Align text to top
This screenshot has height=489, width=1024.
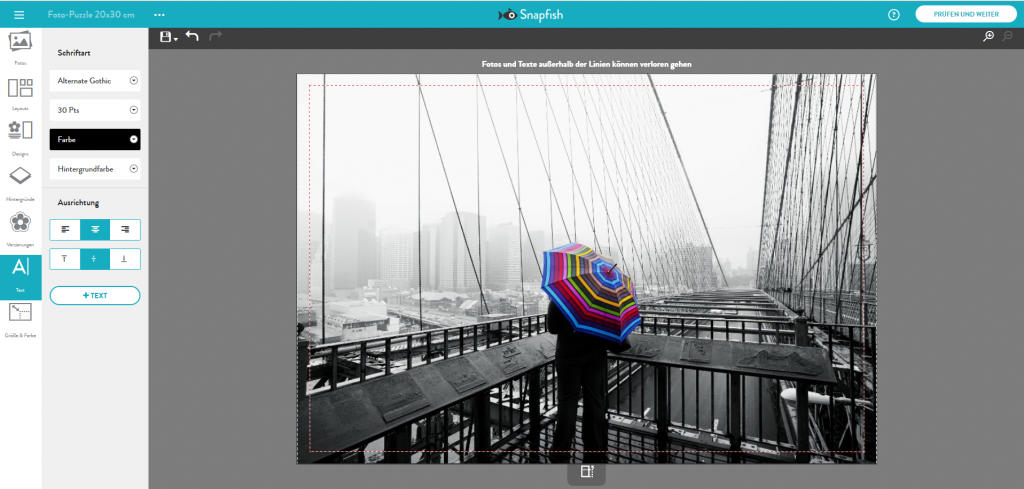[x=65, y=259]
